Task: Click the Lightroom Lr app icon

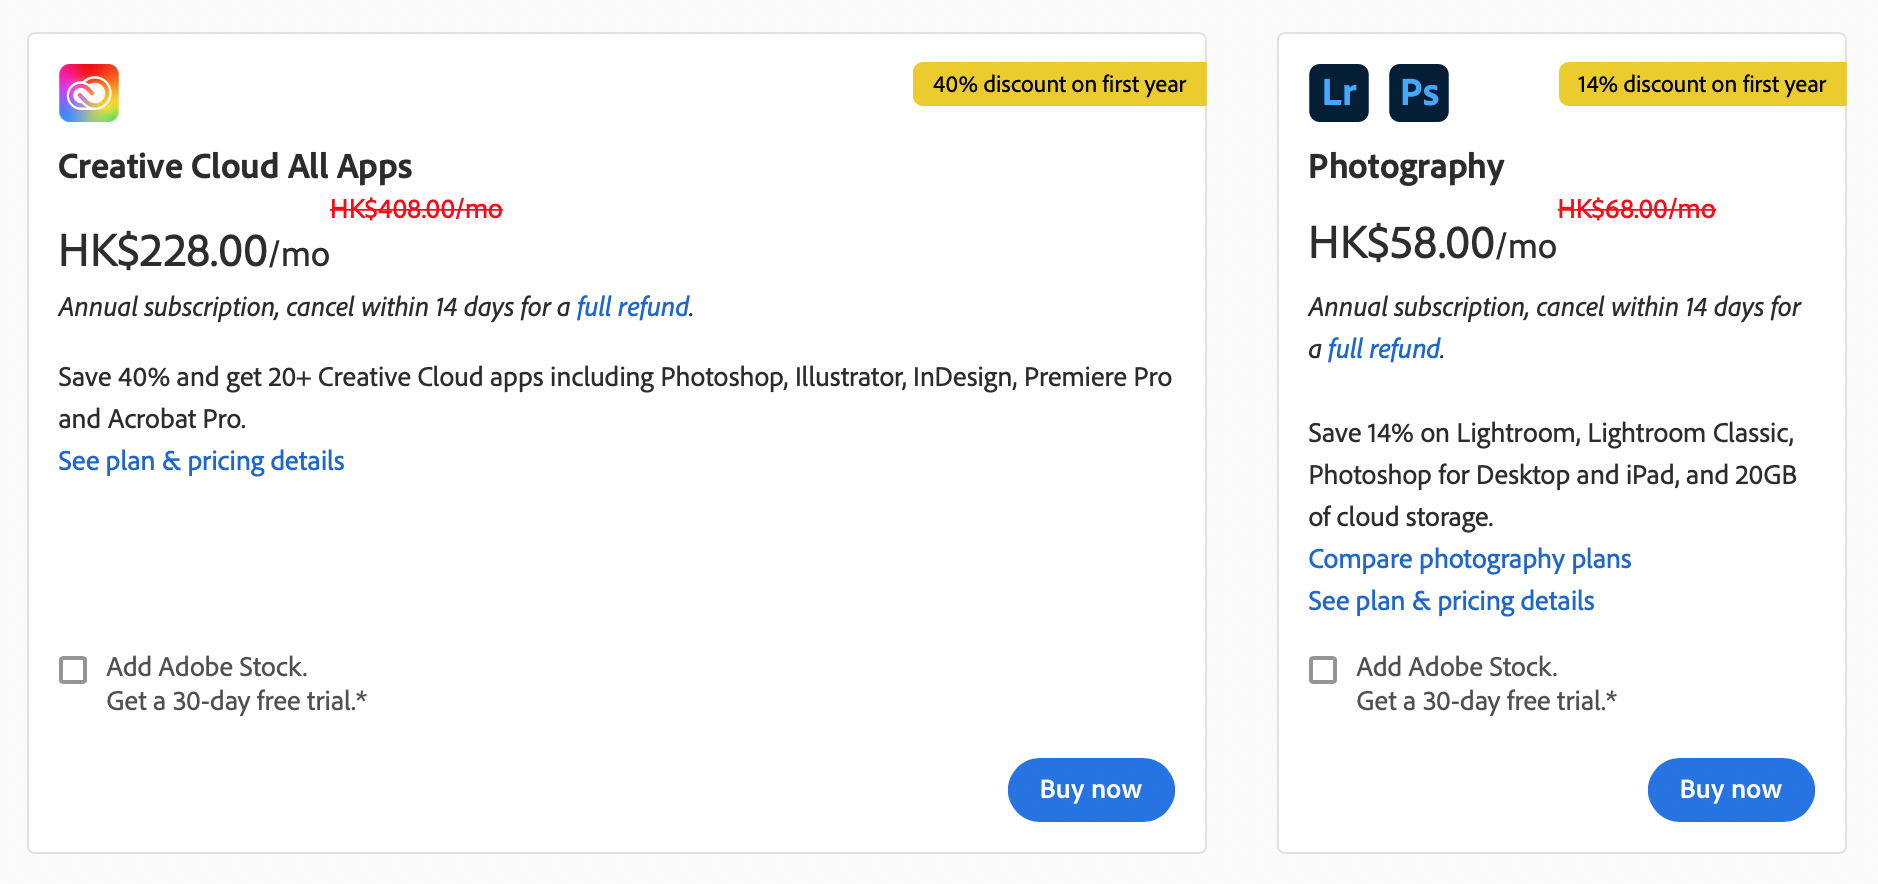Action: [x=1338, y=93]
